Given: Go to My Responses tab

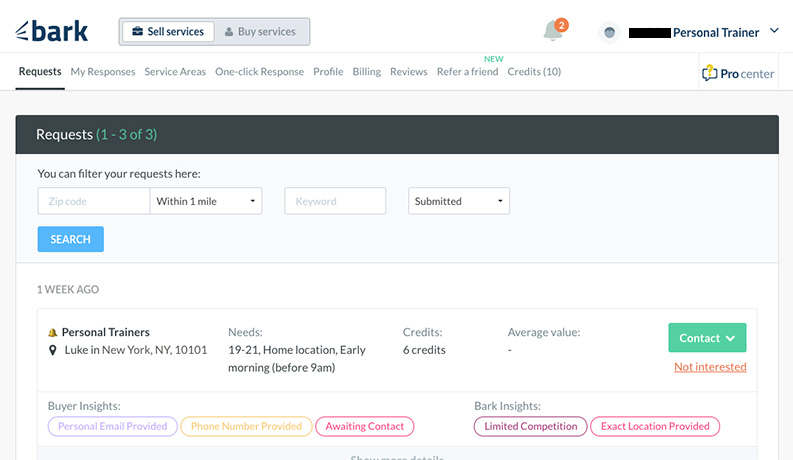Looking at the screenshot, I should pos(103,72).
